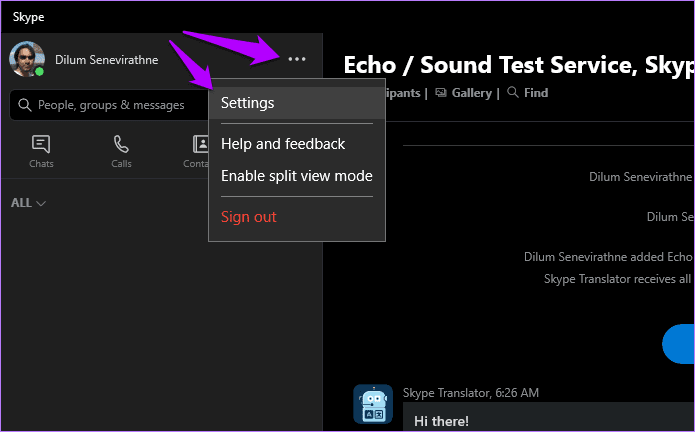This screenshot has width=695, height=432.
Task: Open the Chats tab
Action: tap(41, 152)
